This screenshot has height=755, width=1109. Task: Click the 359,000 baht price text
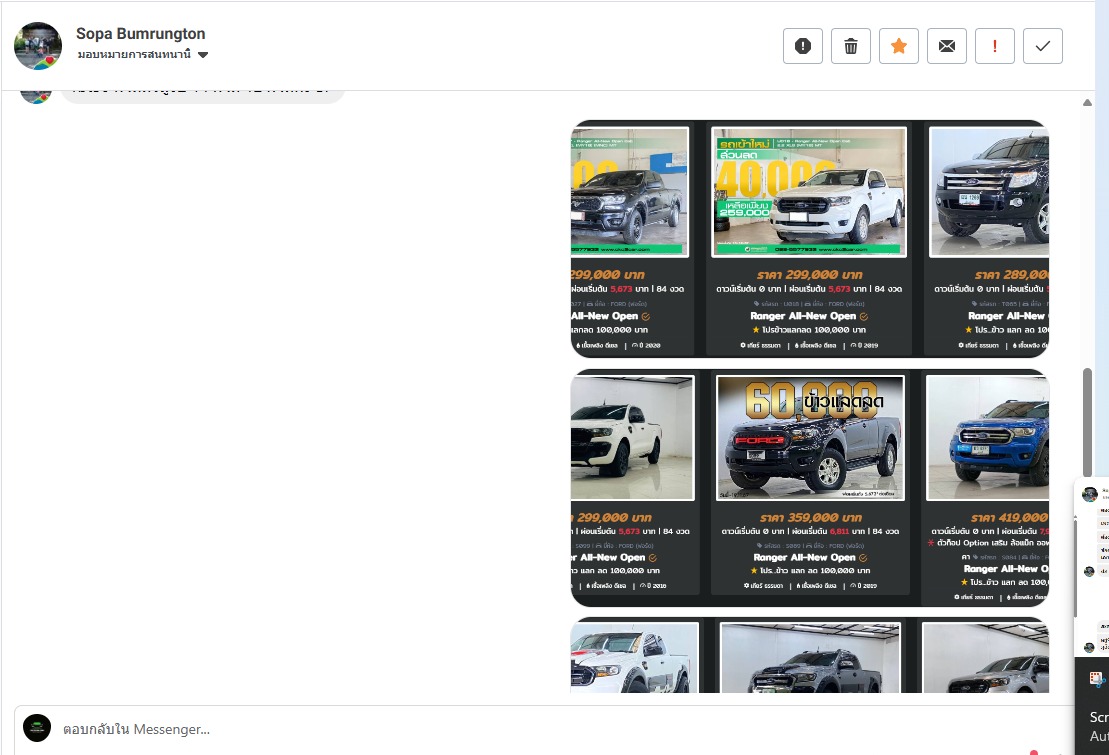pos(811,518)
